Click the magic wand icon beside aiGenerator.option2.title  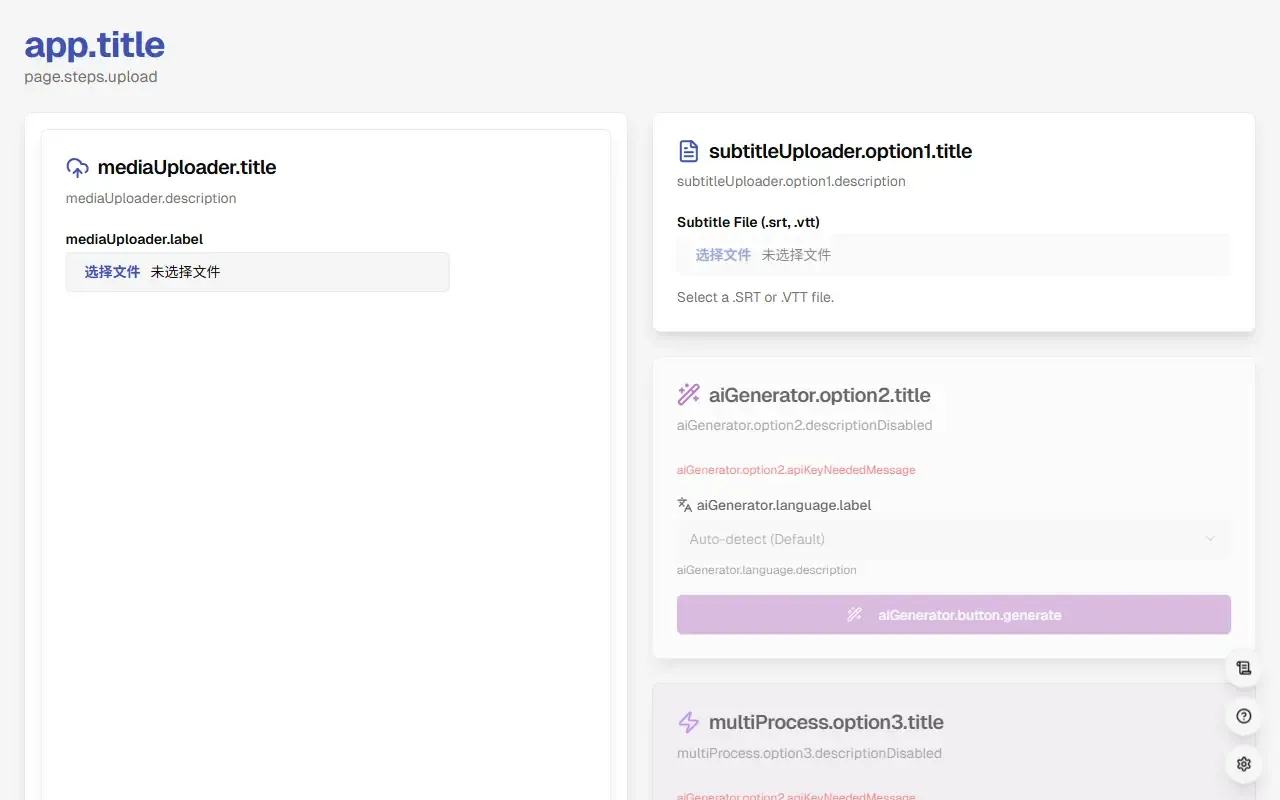pyautogui.click(x=688, y=395)
